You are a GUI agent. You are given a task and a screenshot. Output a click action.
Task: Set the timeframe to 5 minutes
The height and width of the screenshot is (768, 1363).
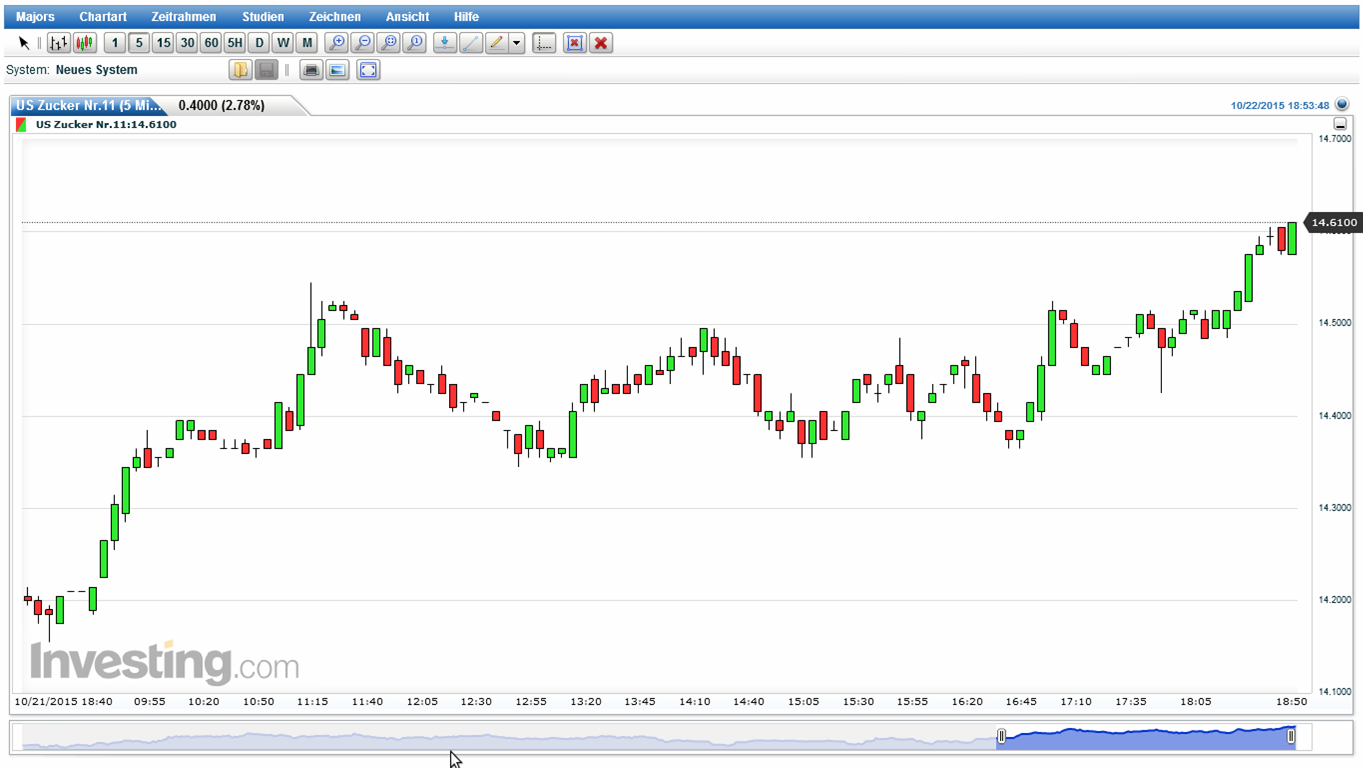[139, 43]
